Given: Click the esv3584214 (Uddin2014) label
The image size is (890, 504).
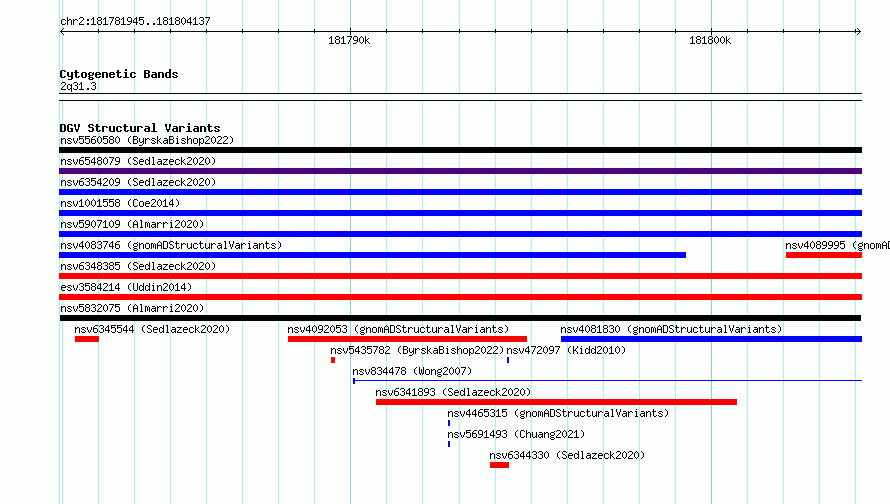Looking at the screenshot, I should point(126,287).
